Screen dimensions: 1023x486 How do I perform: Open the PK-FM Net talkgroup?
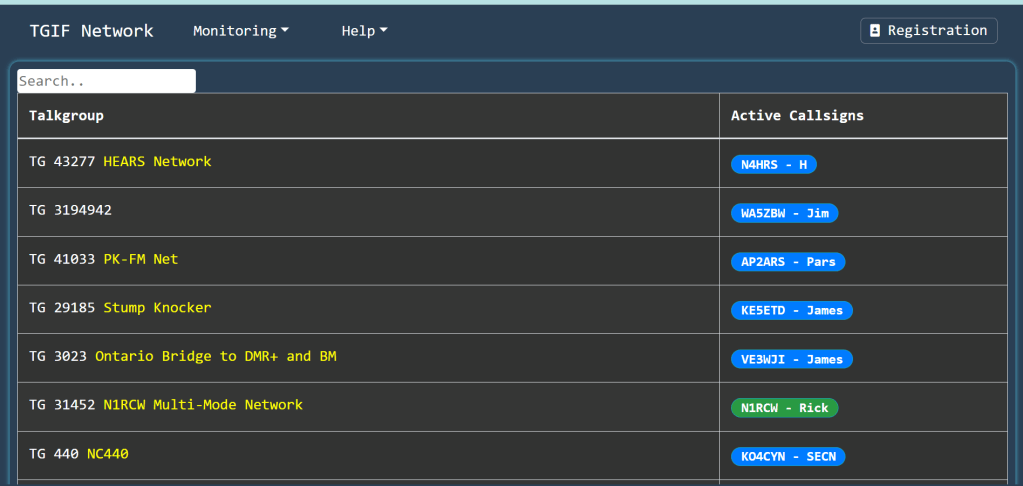pos(140,259)
